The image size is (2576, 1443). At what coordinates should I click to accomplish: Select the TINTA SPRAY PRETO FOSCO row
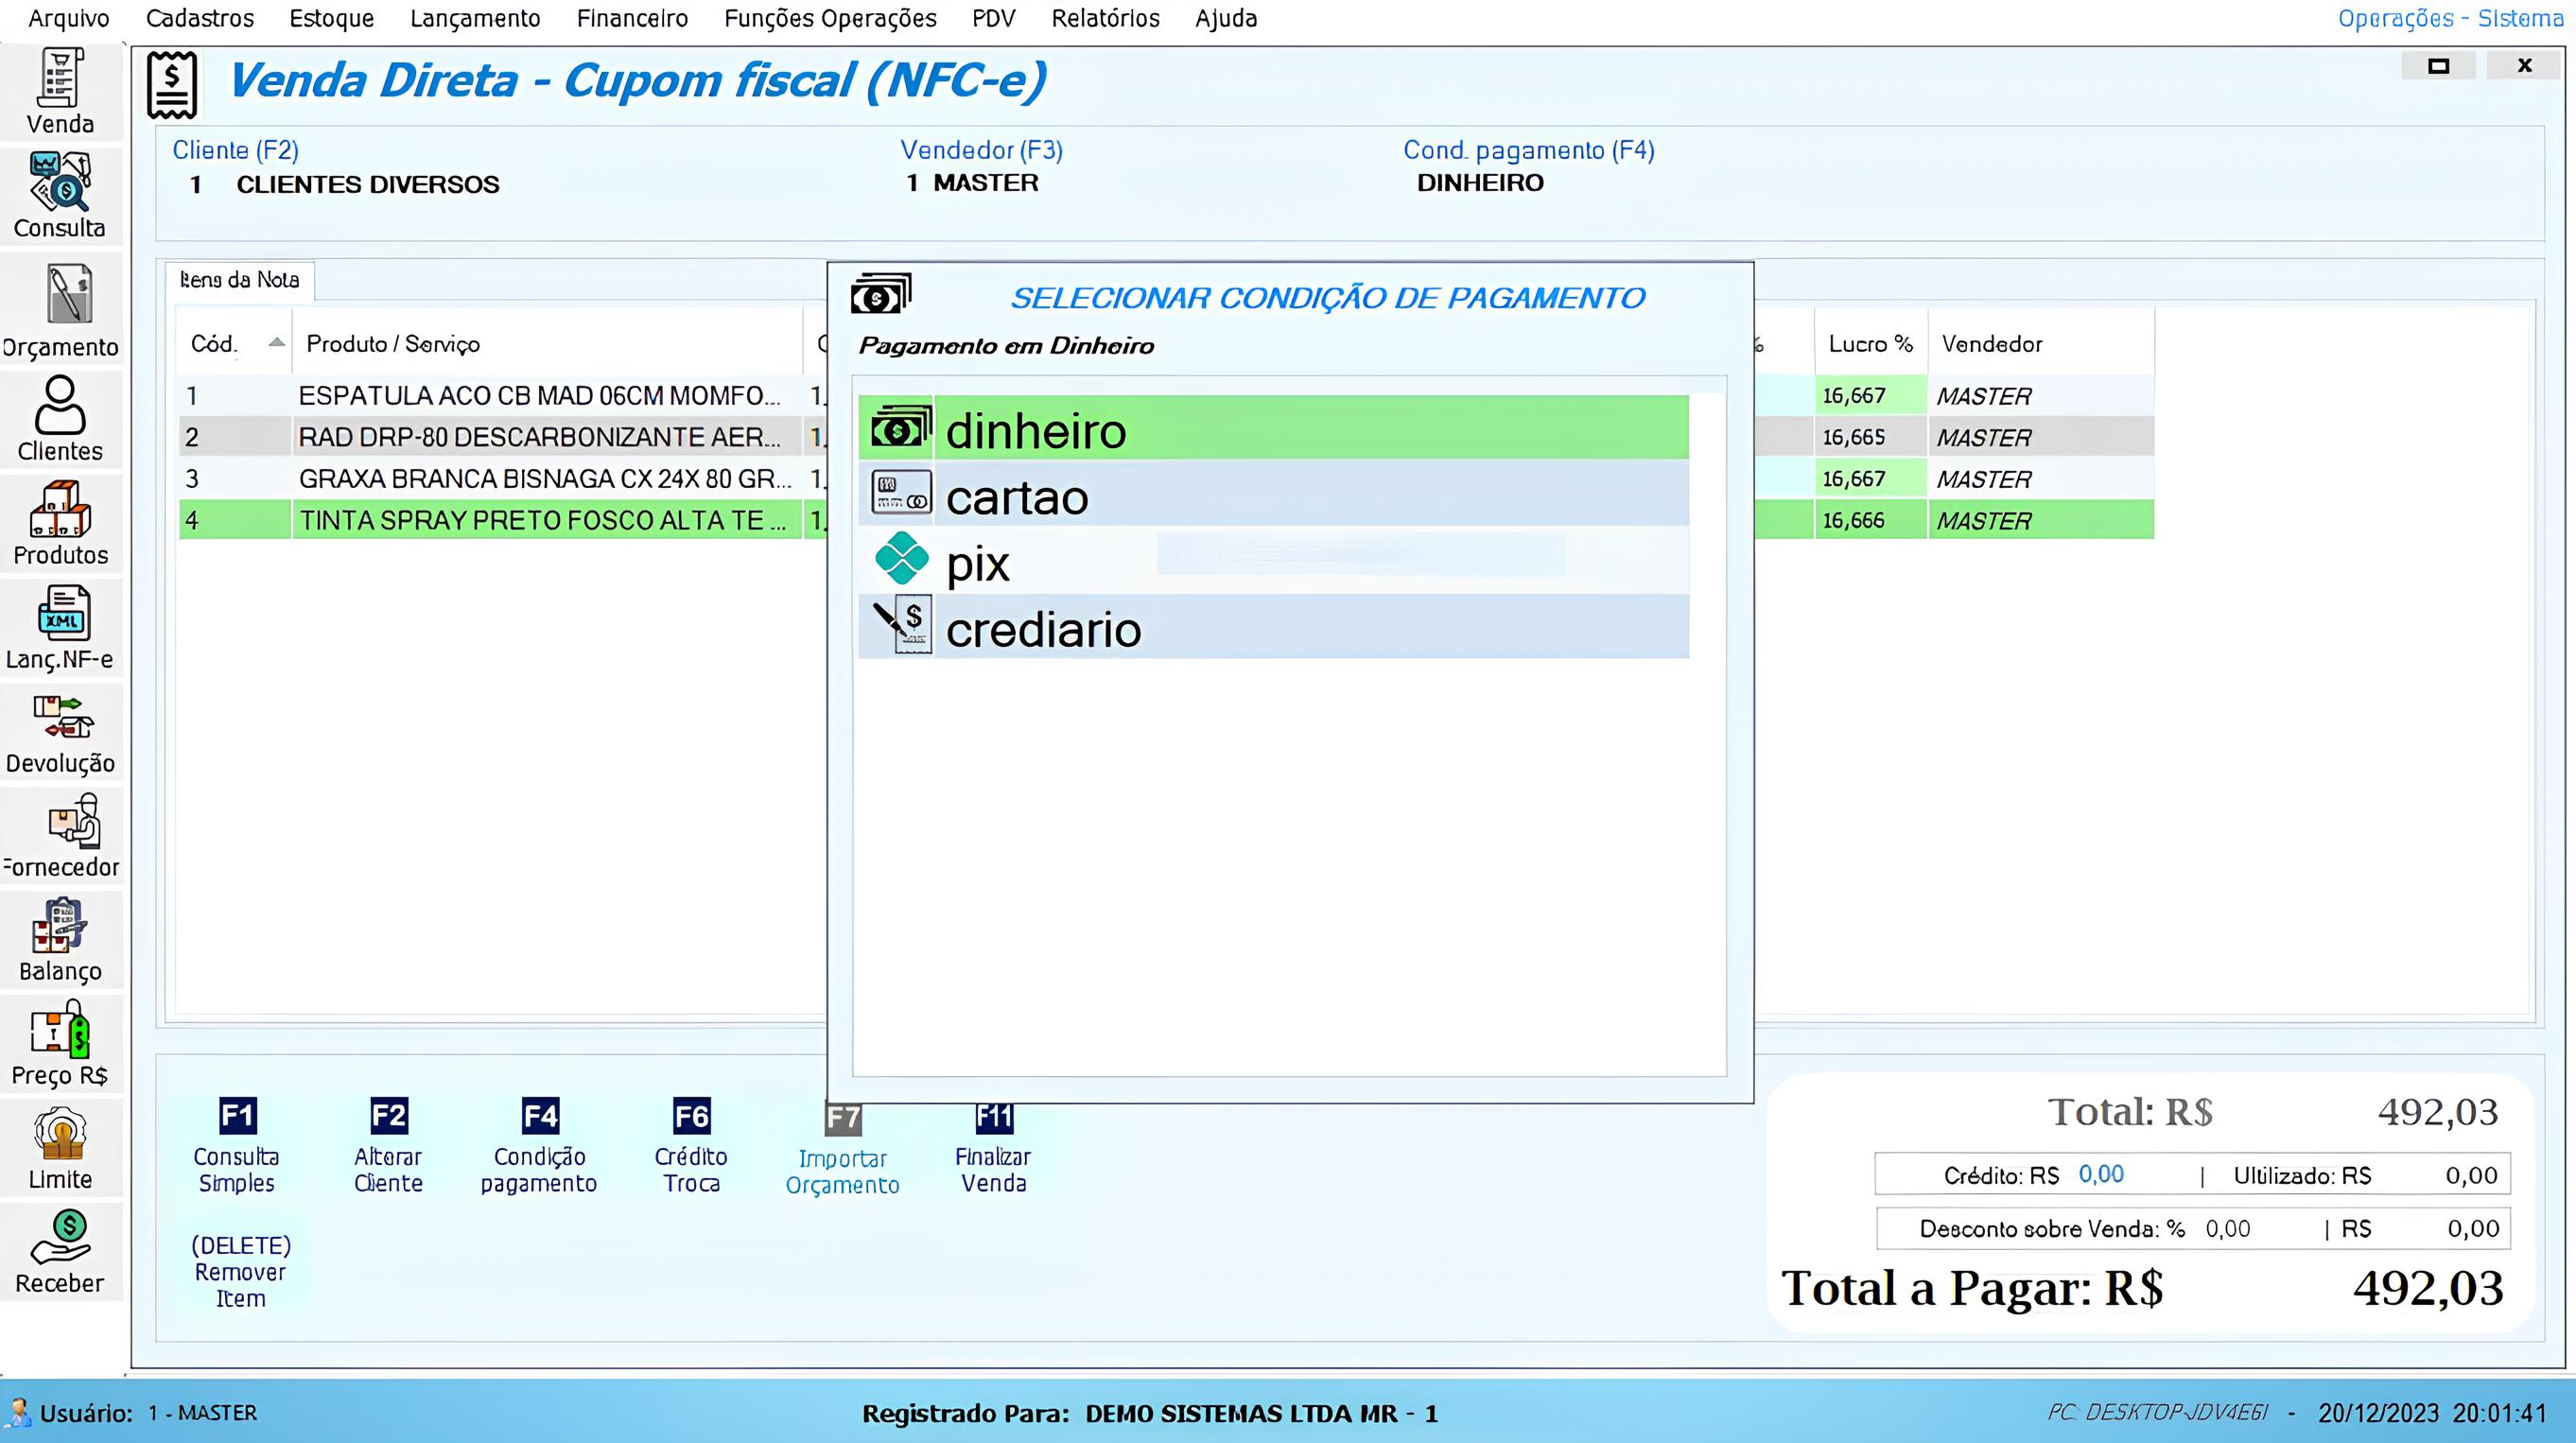coord(540,520)
